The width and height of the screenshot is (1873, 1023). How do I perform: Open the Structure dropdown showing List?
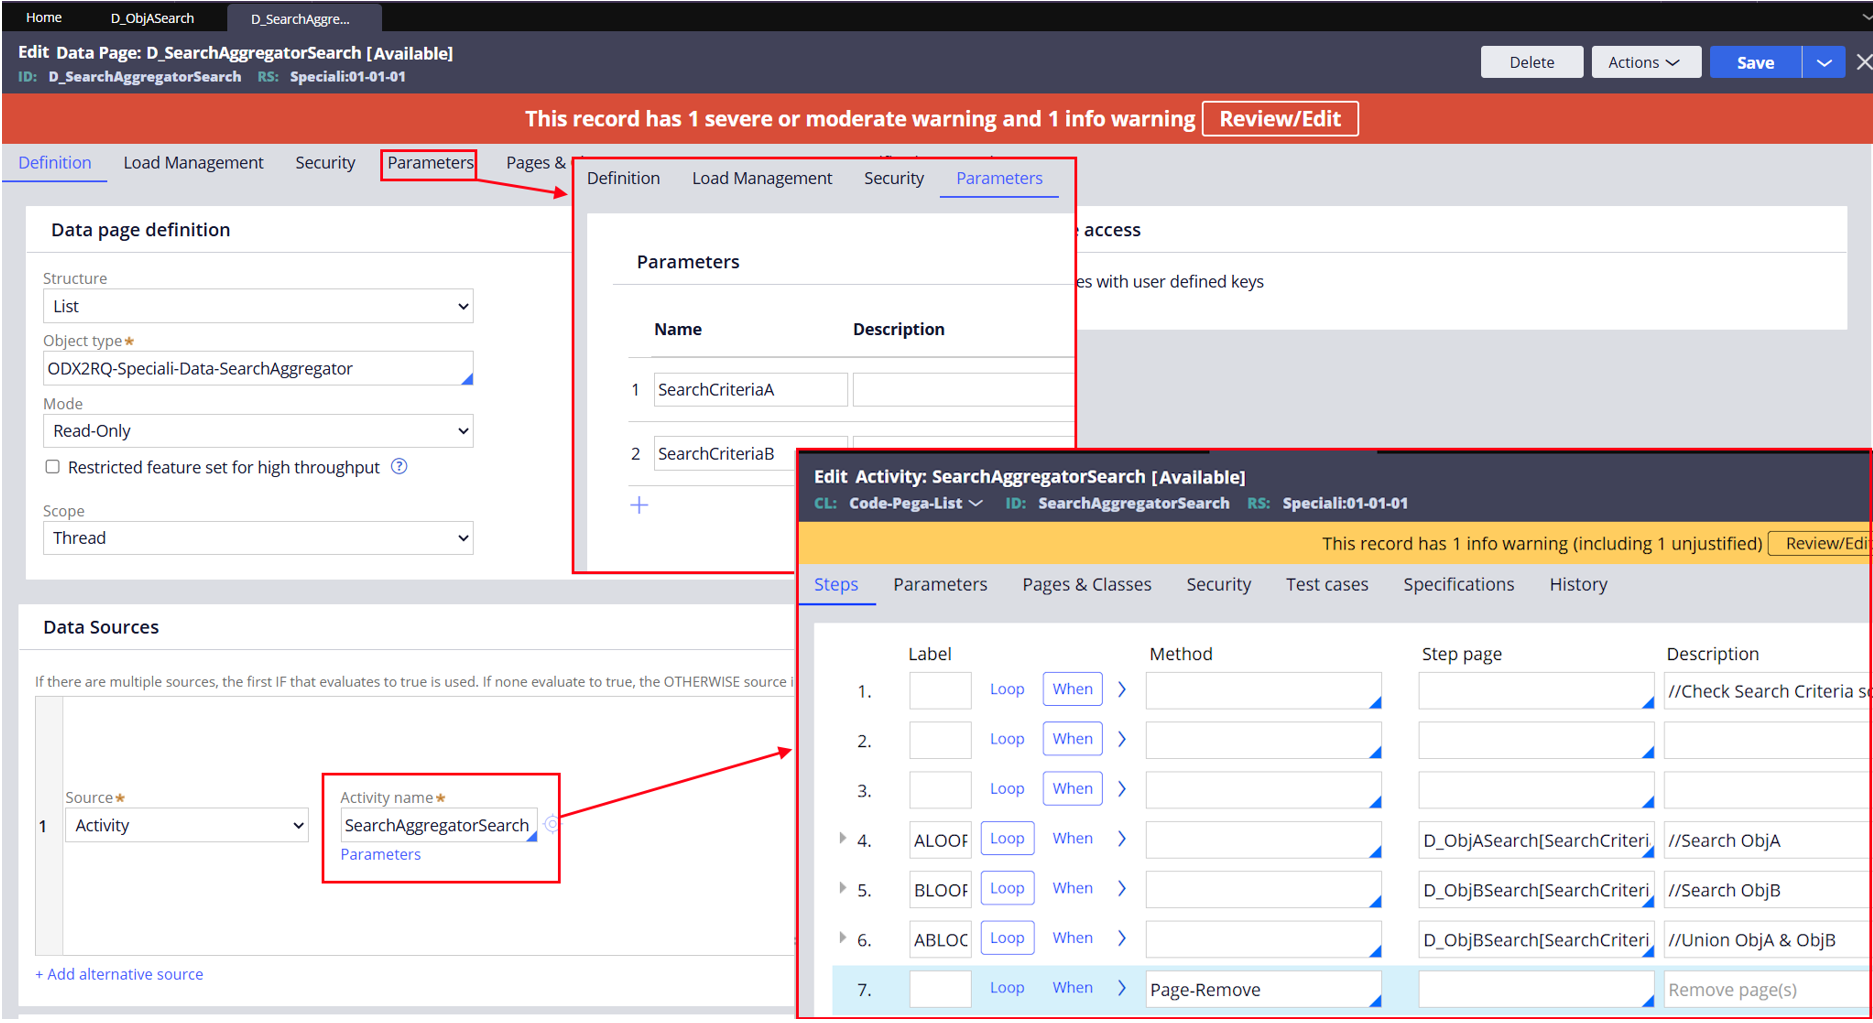point(258,306)
